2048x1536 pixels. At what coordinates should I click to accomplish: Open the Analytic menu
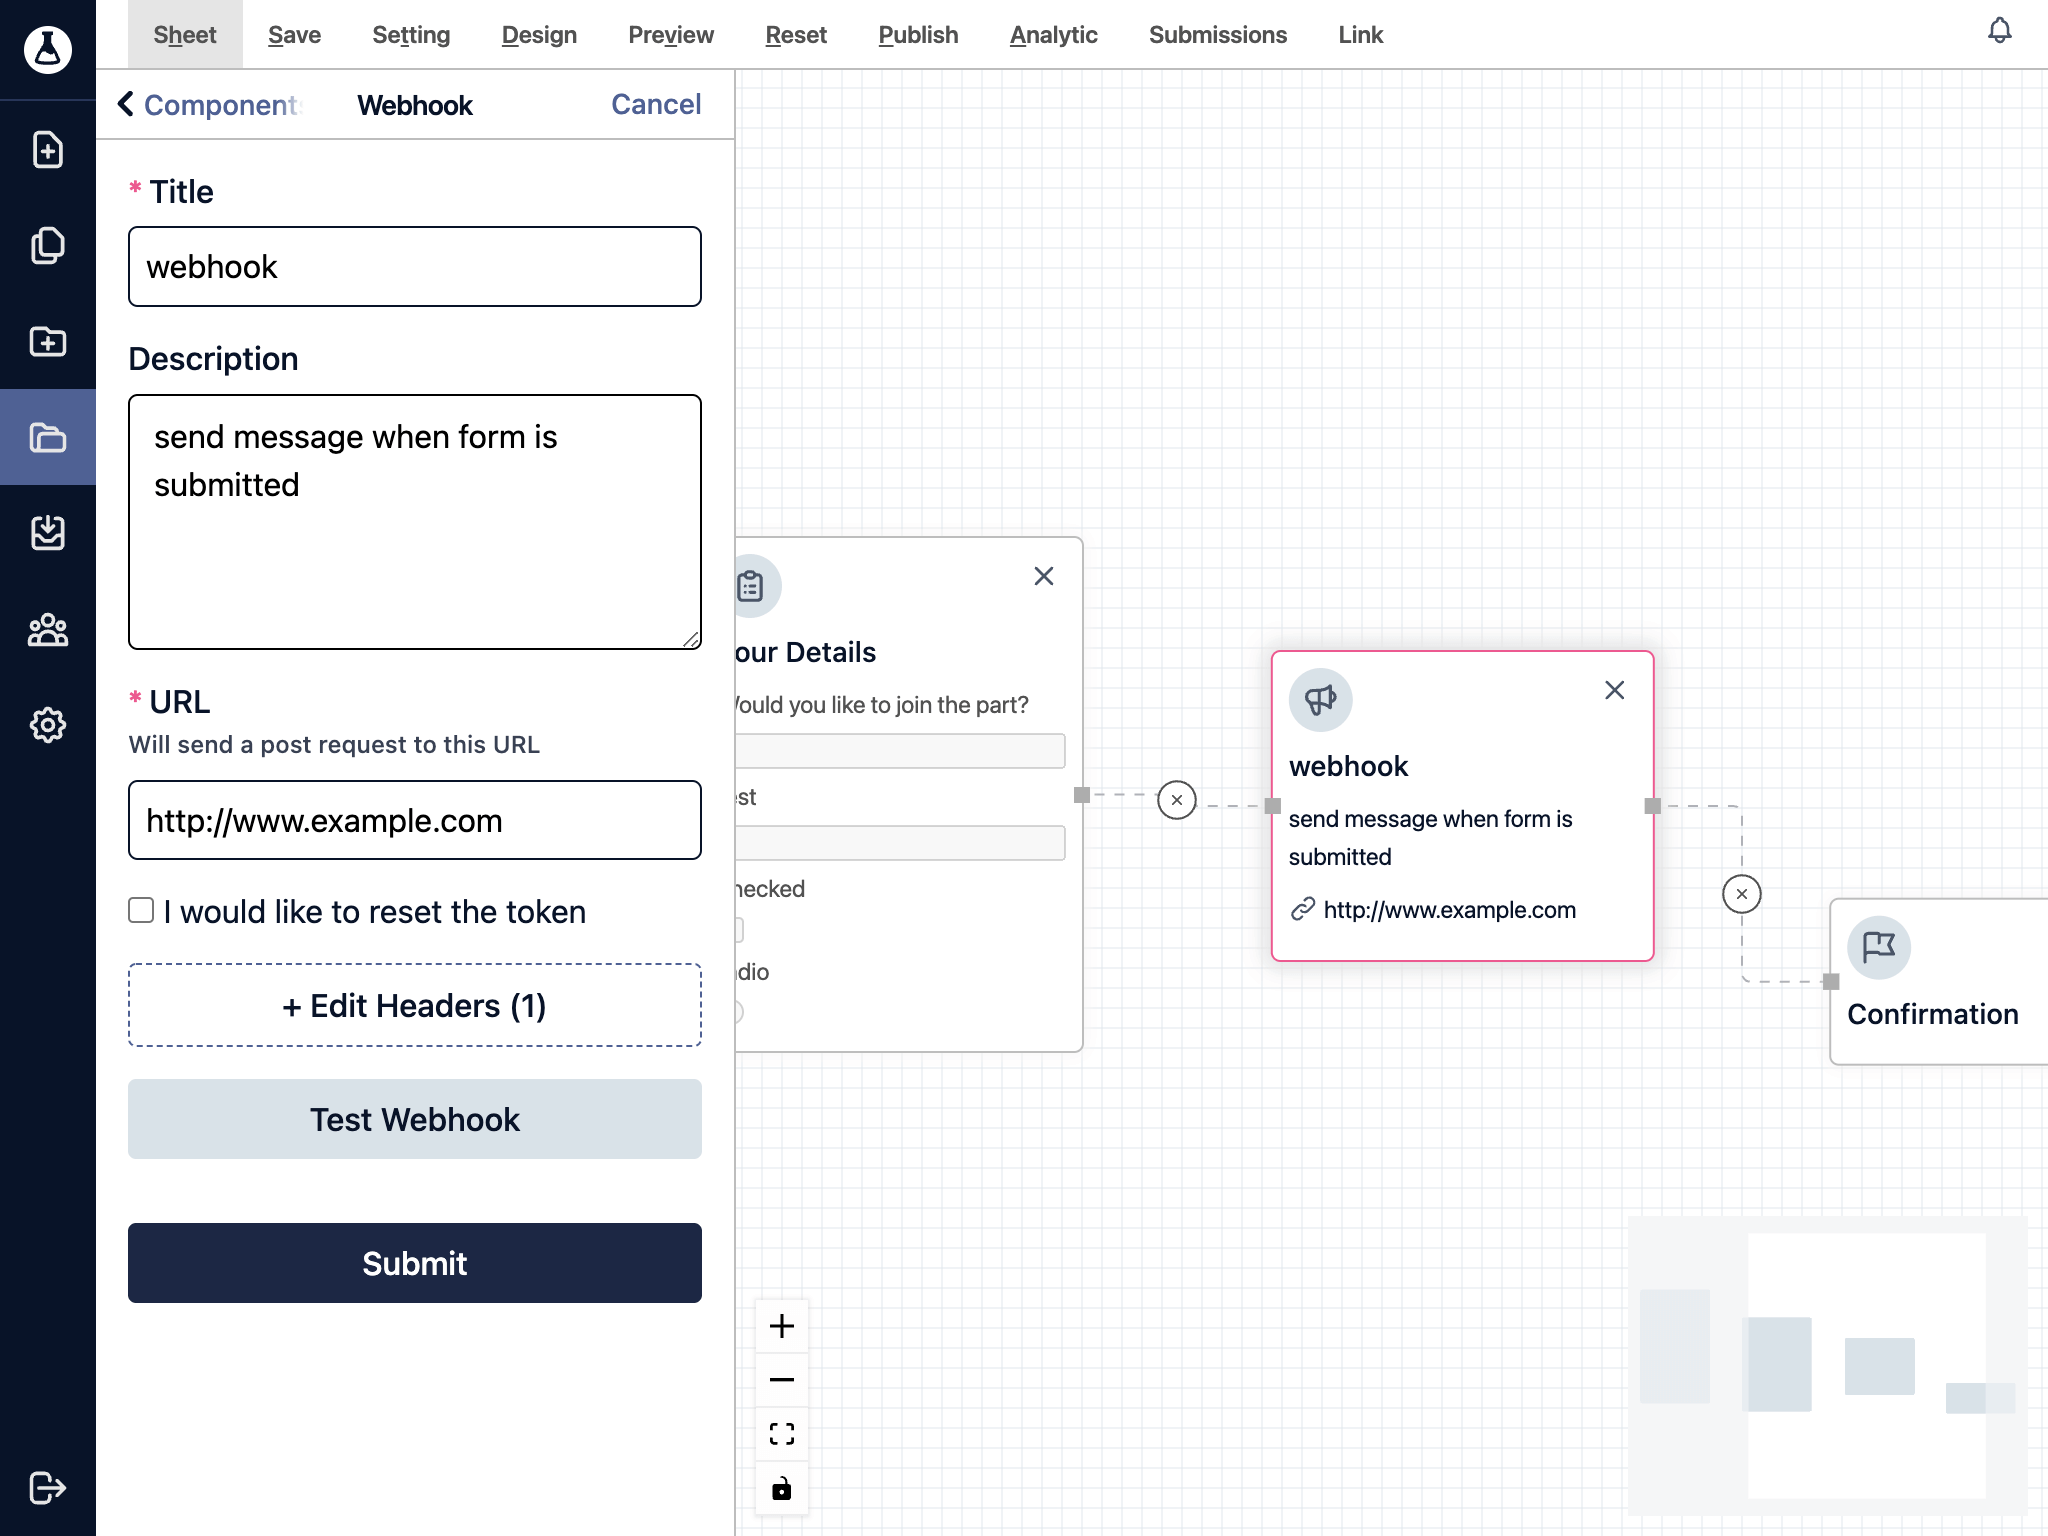pyautogui.click(x=1053, y=35)
